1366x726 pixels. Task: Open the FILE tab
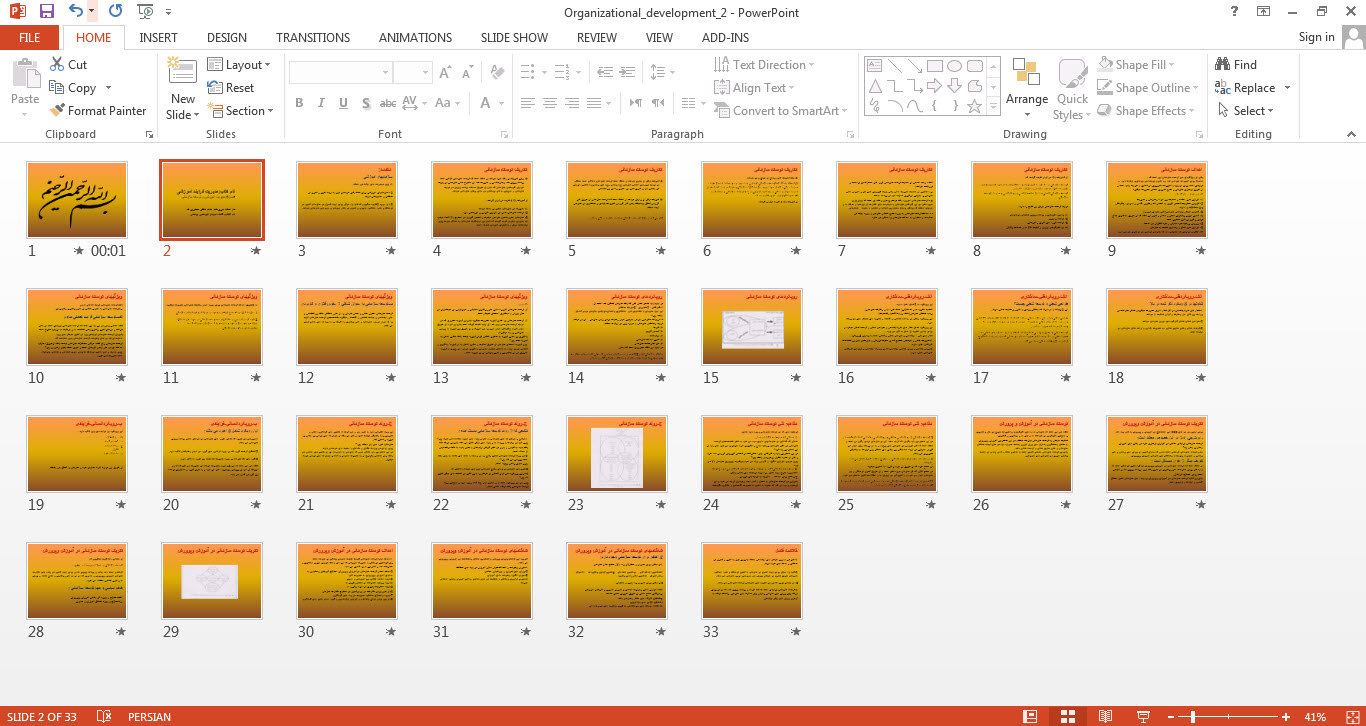pyautogui.click(x=30, y=37)
